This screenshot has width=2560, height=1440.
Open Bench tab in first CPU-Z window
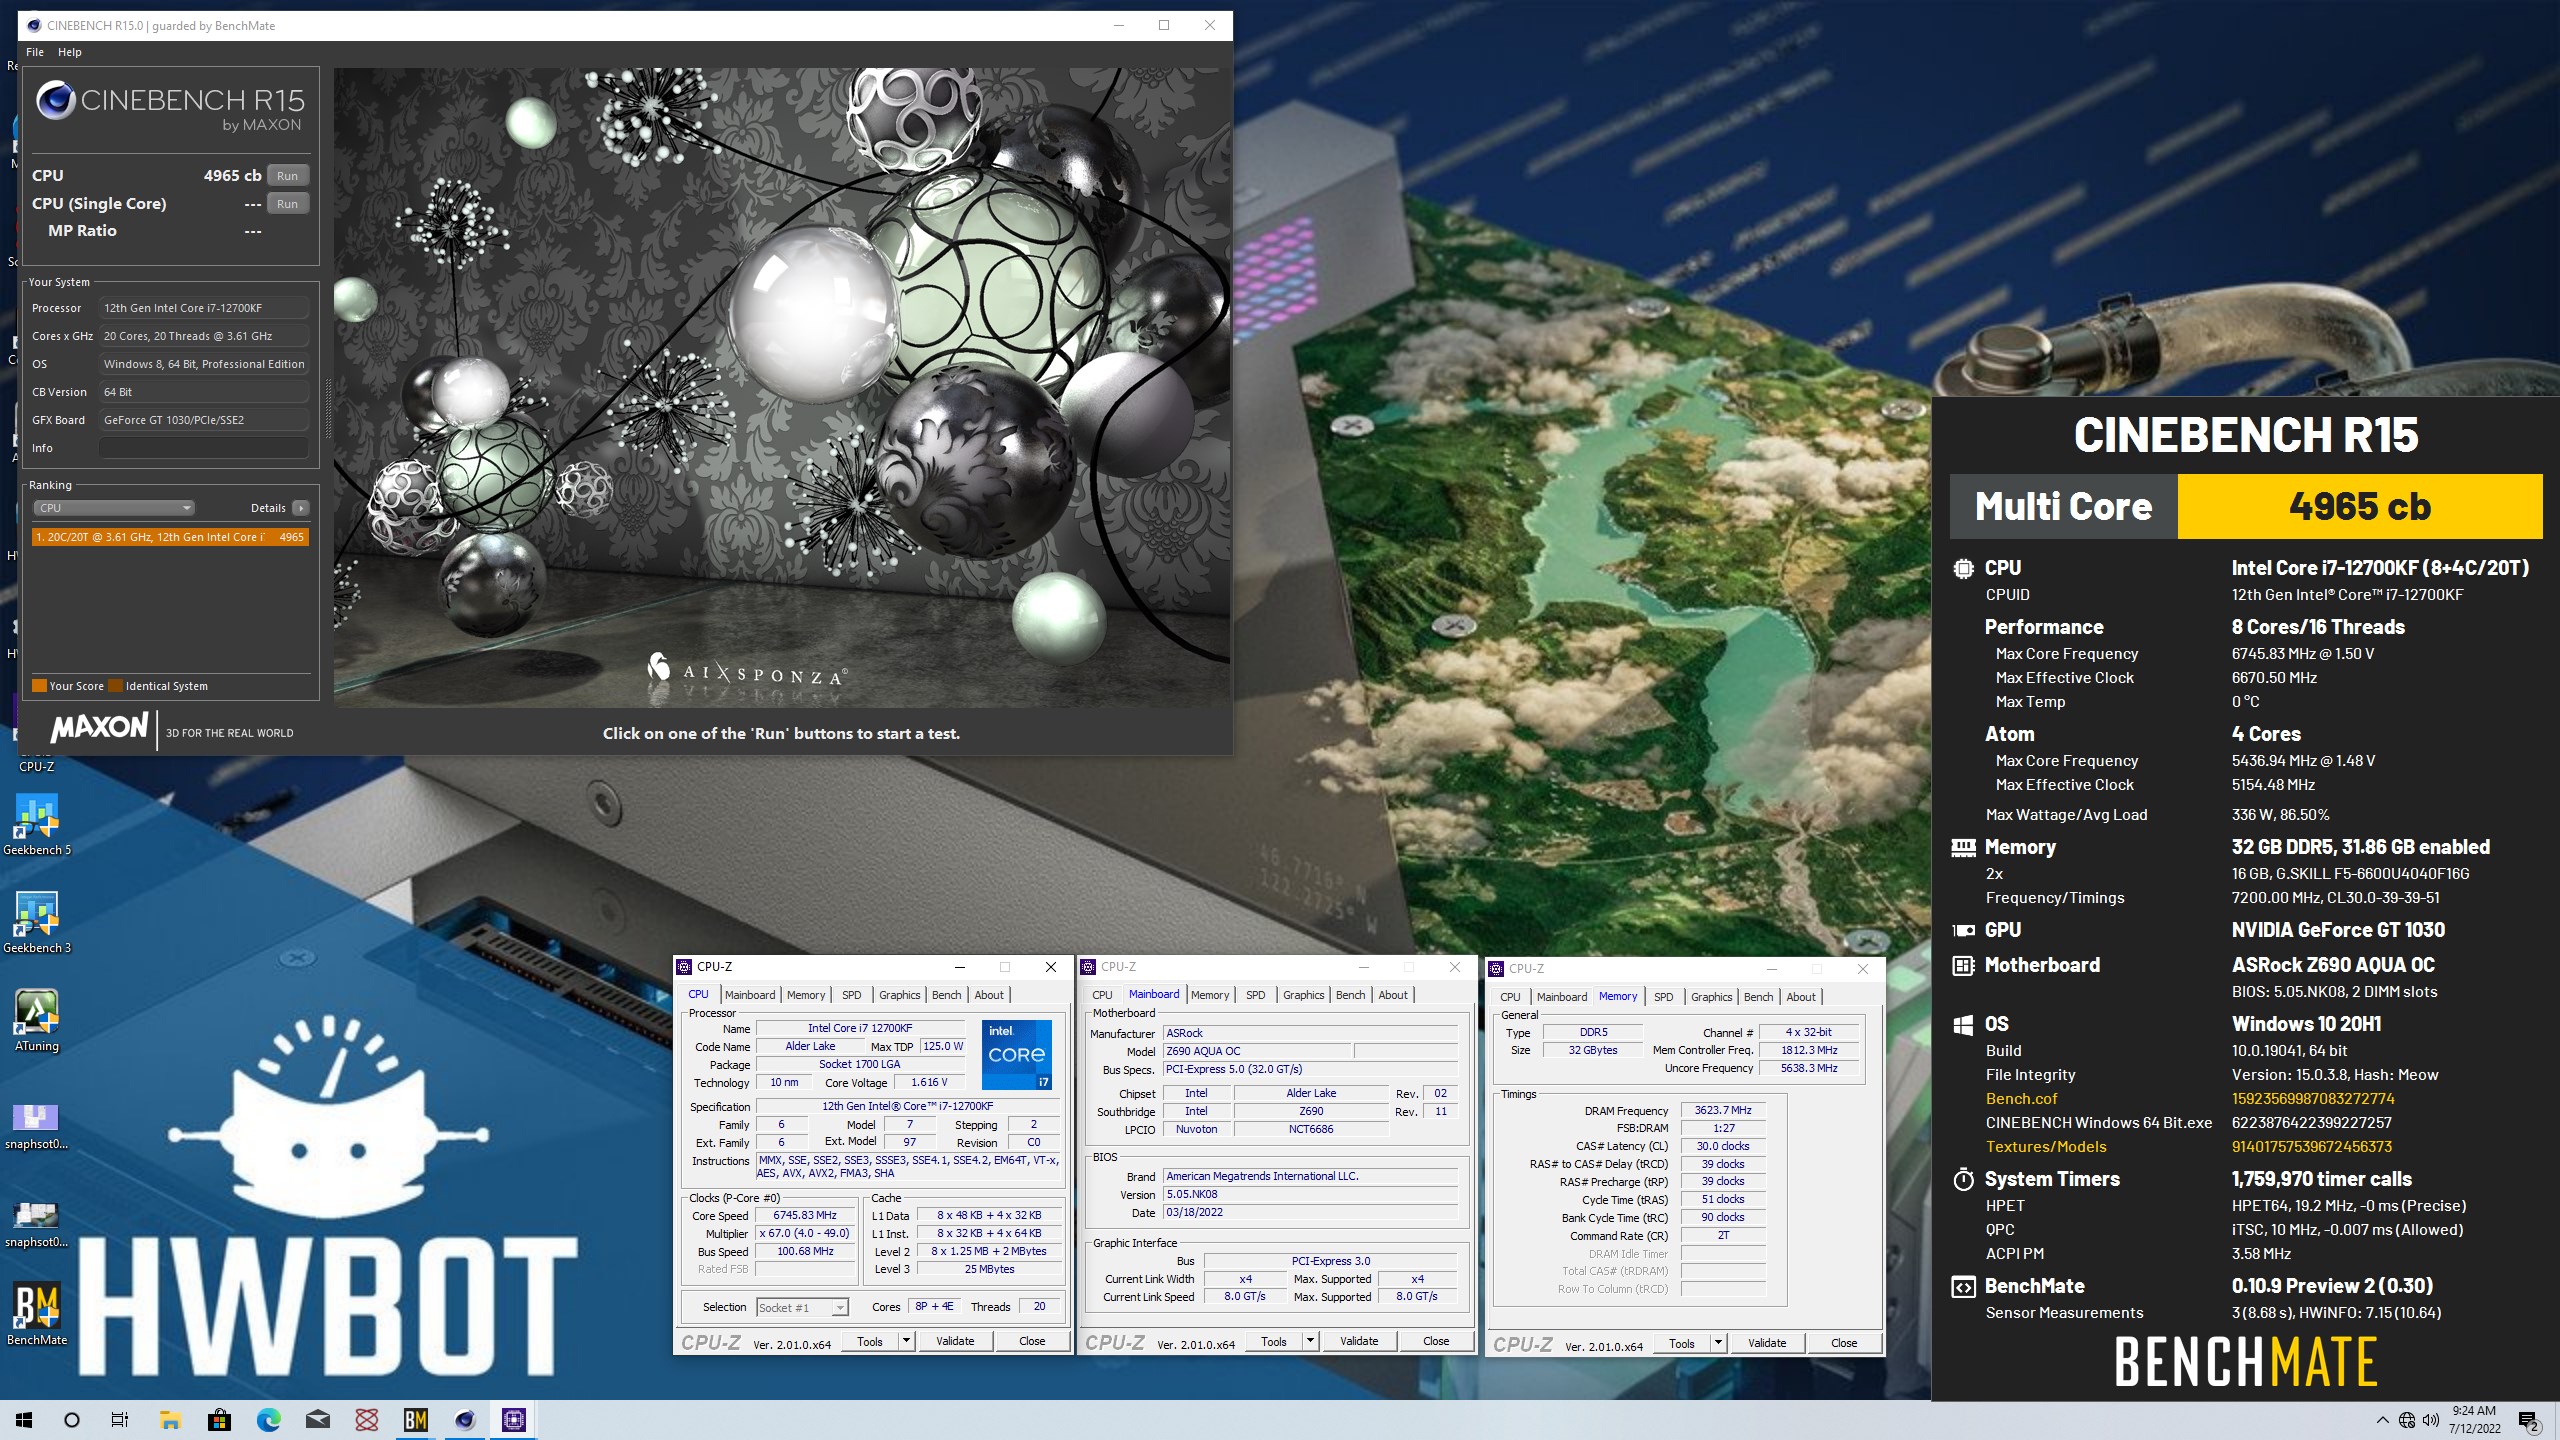(946, 995)
